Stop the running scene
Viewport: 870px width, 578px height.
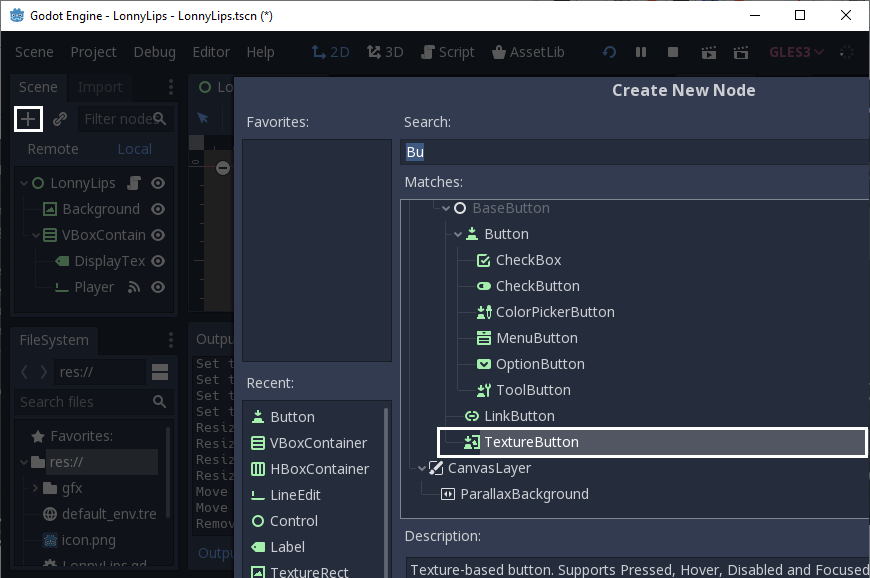coord(673,52)
